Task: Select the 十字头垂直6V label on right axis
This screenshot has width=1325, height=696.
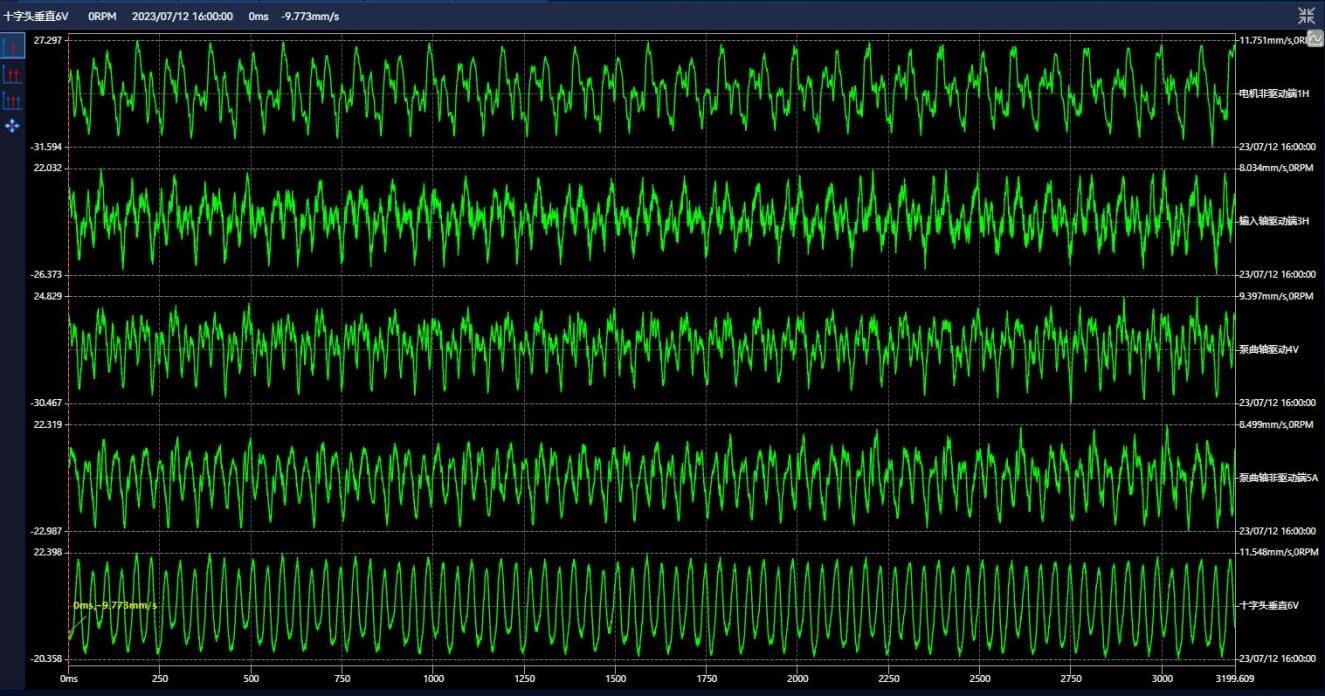Action: click(1268, 605)
